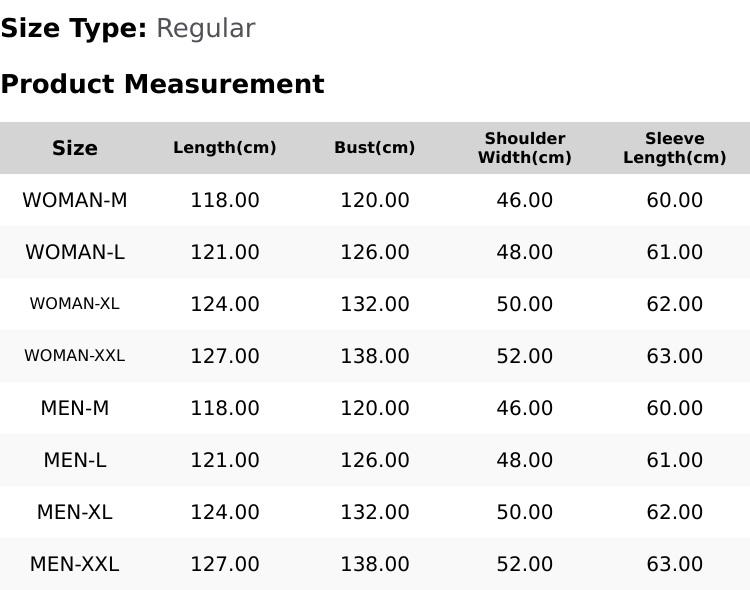The height and width of the screenshot is (590, 750).
Task: Select the Shoulder Width(cm) header
Action: click(x=525, y=148)
